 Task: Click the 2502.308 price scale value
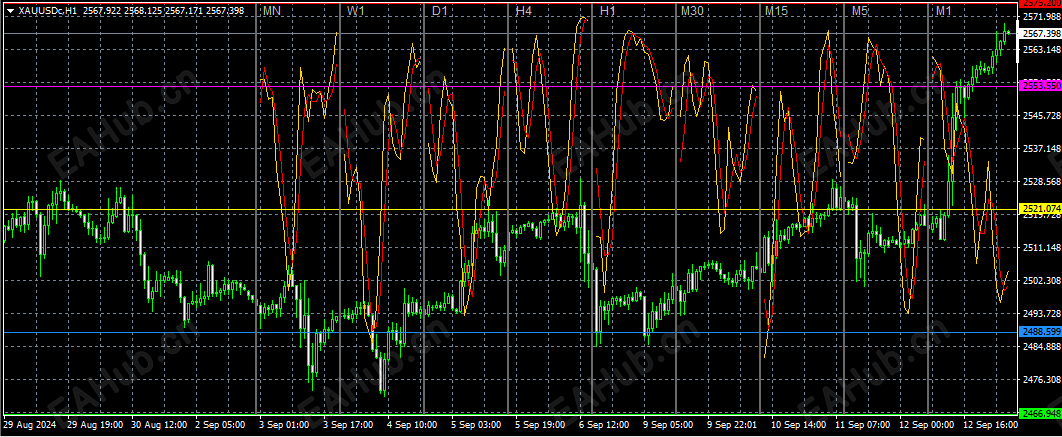(x=1042, y=280)
